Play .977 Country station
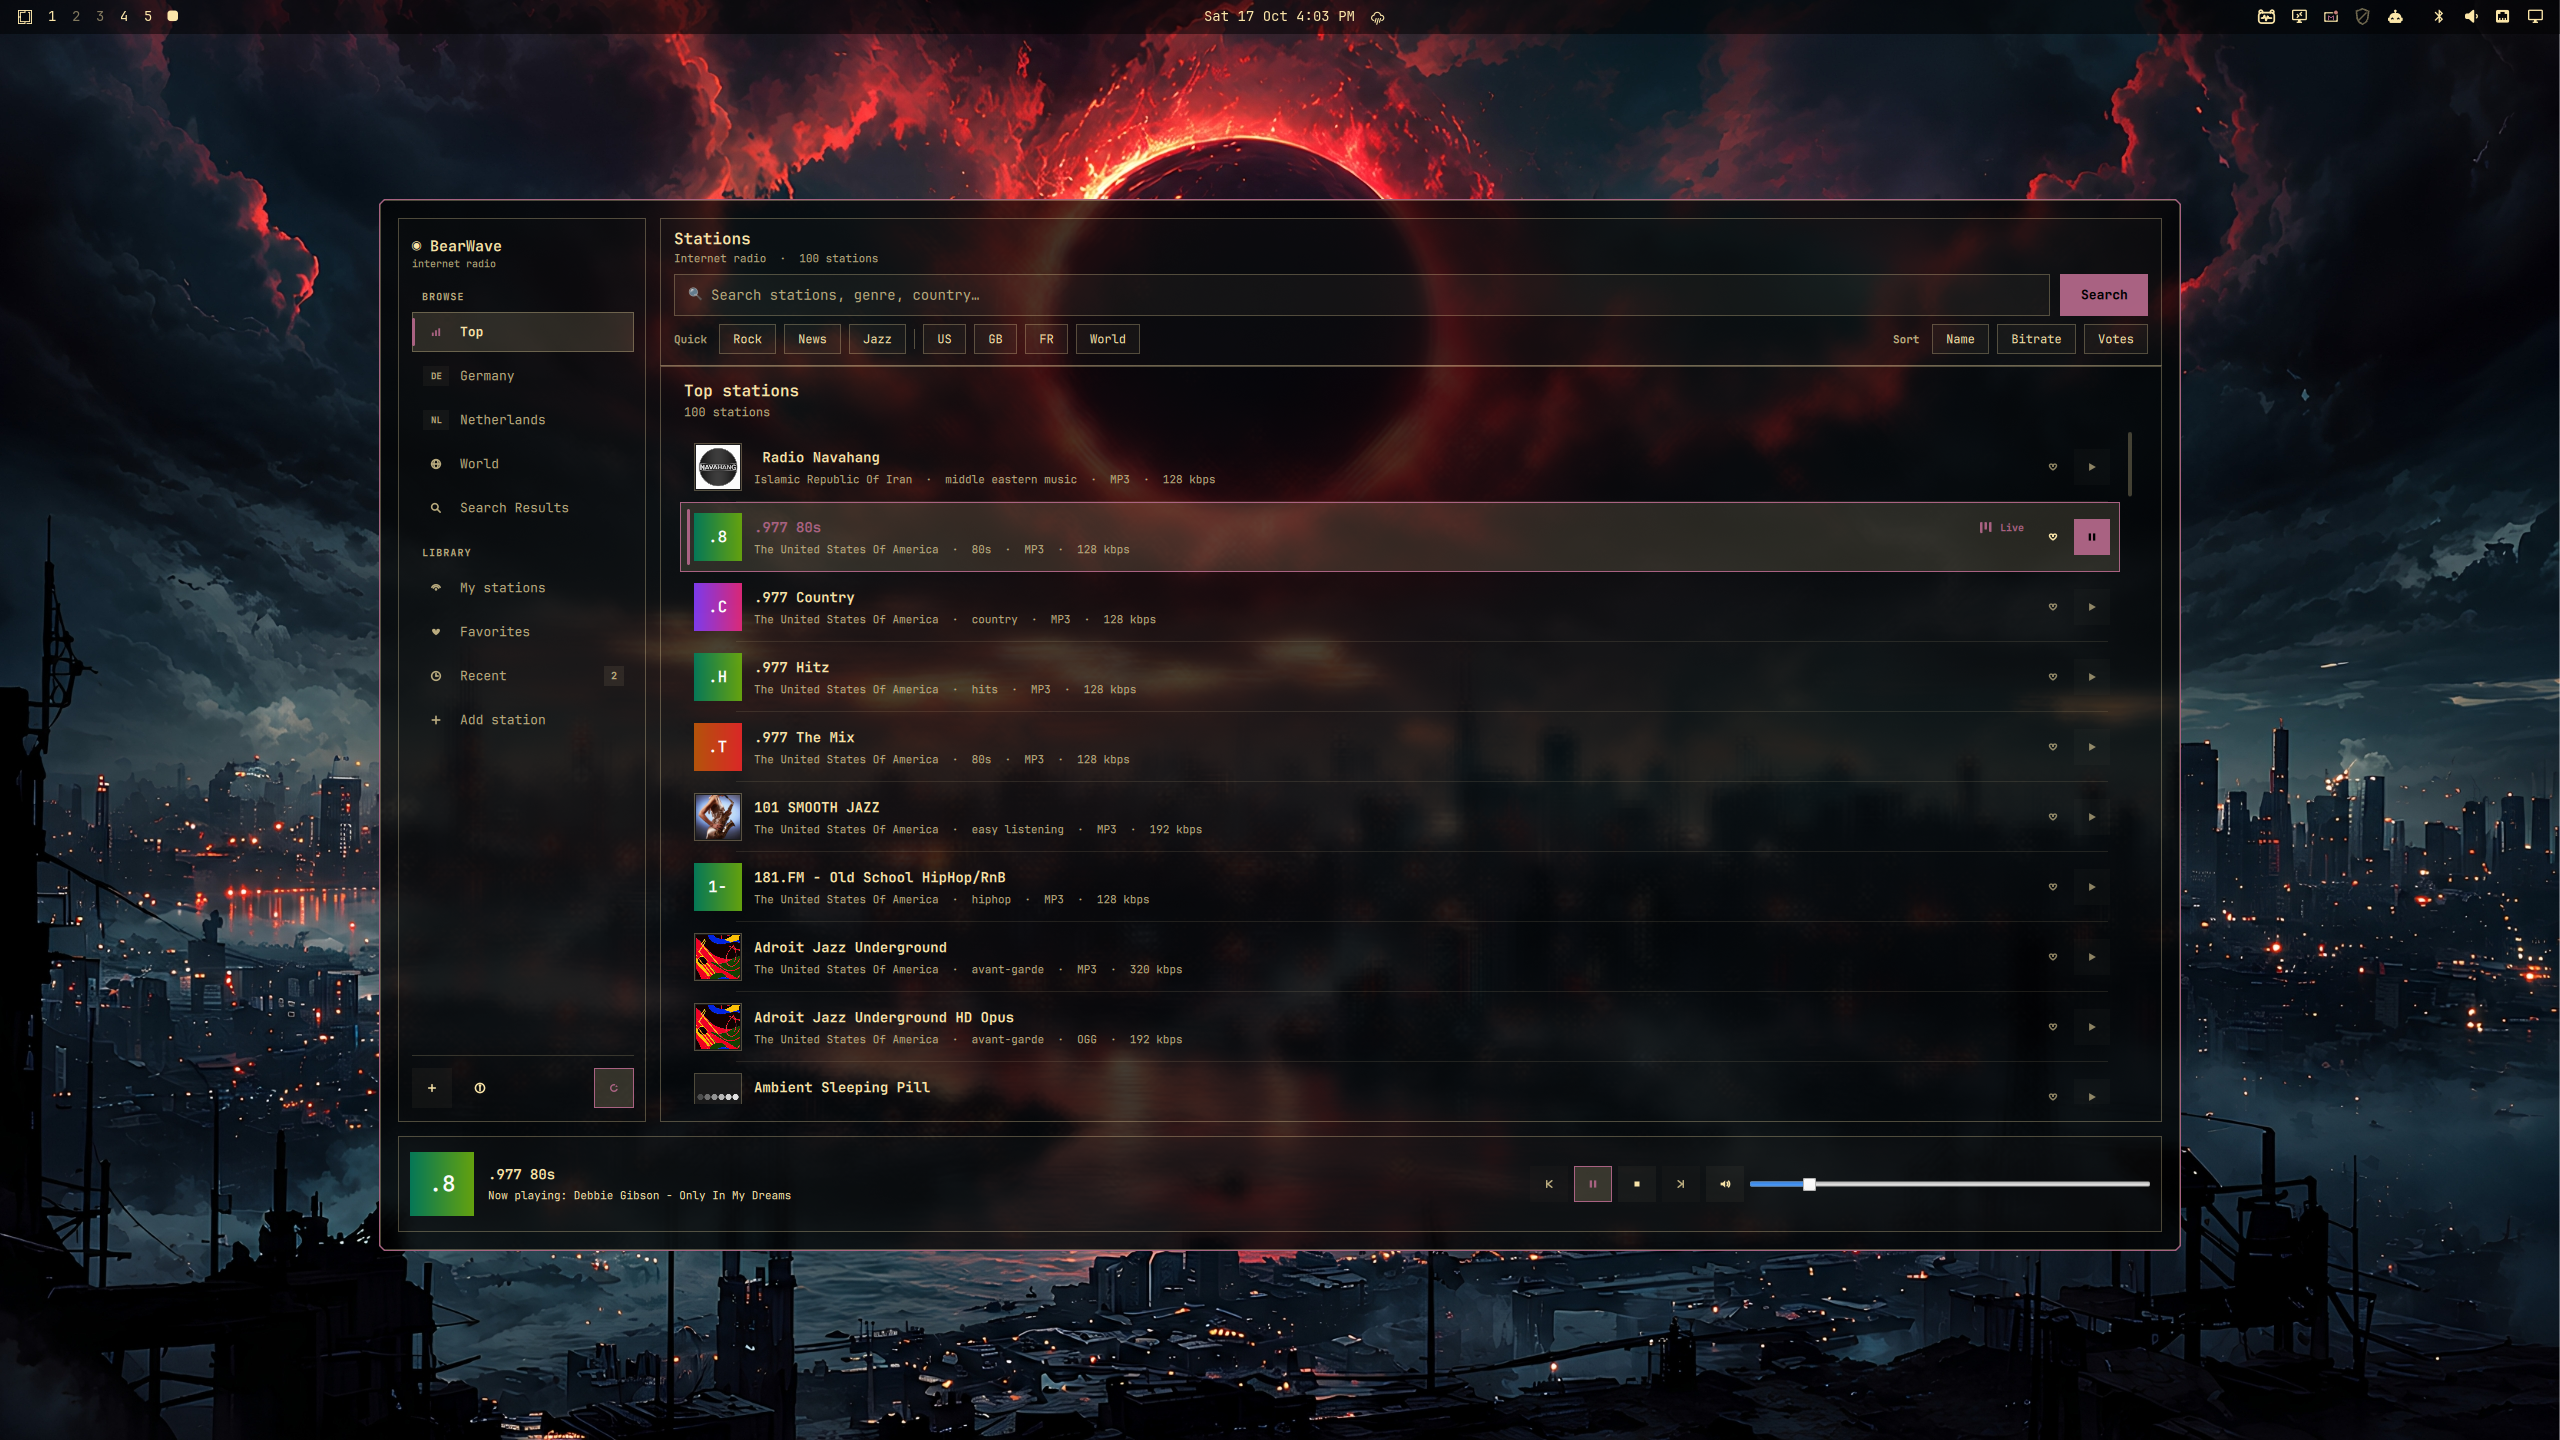Image resolution: width=2560 pixels, height=1440 pixels. 2091,607
